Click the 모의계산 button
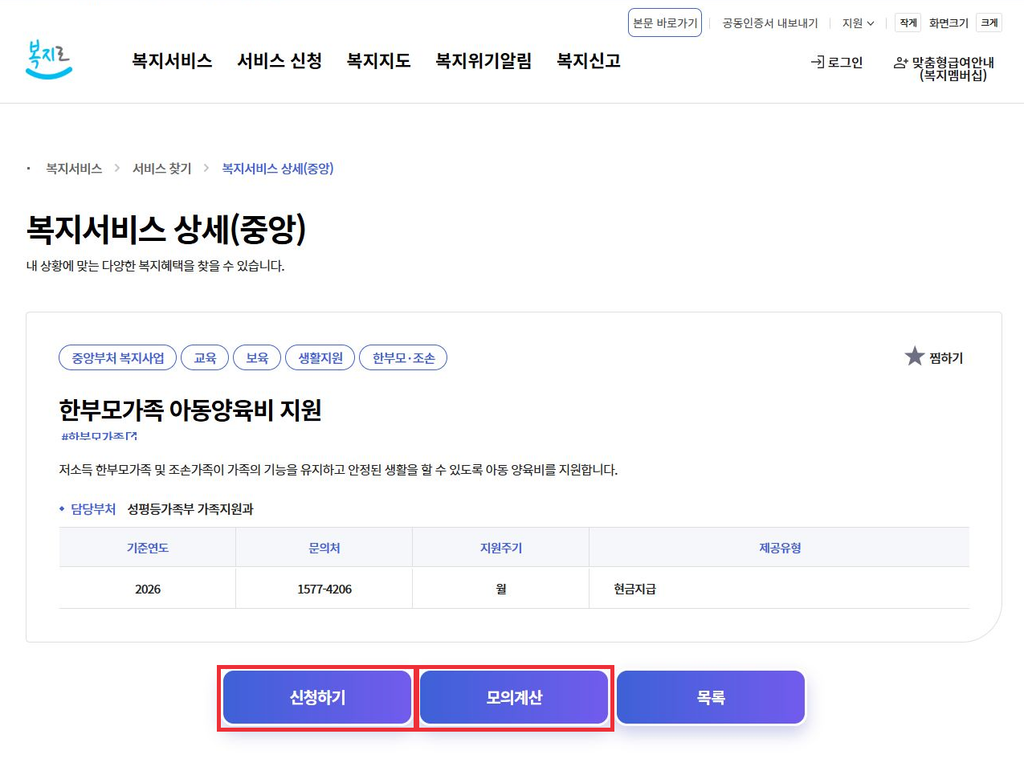This screenshot has width=1024, height=759. click(514, 698)
